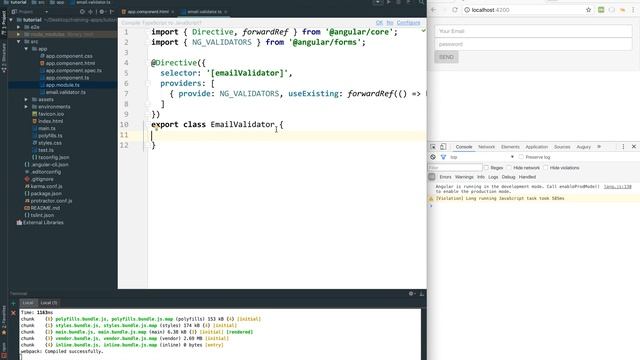Click No in compile TypeScript banner
Viewport: 640px width, 360px height.
(x=389, y=23)
